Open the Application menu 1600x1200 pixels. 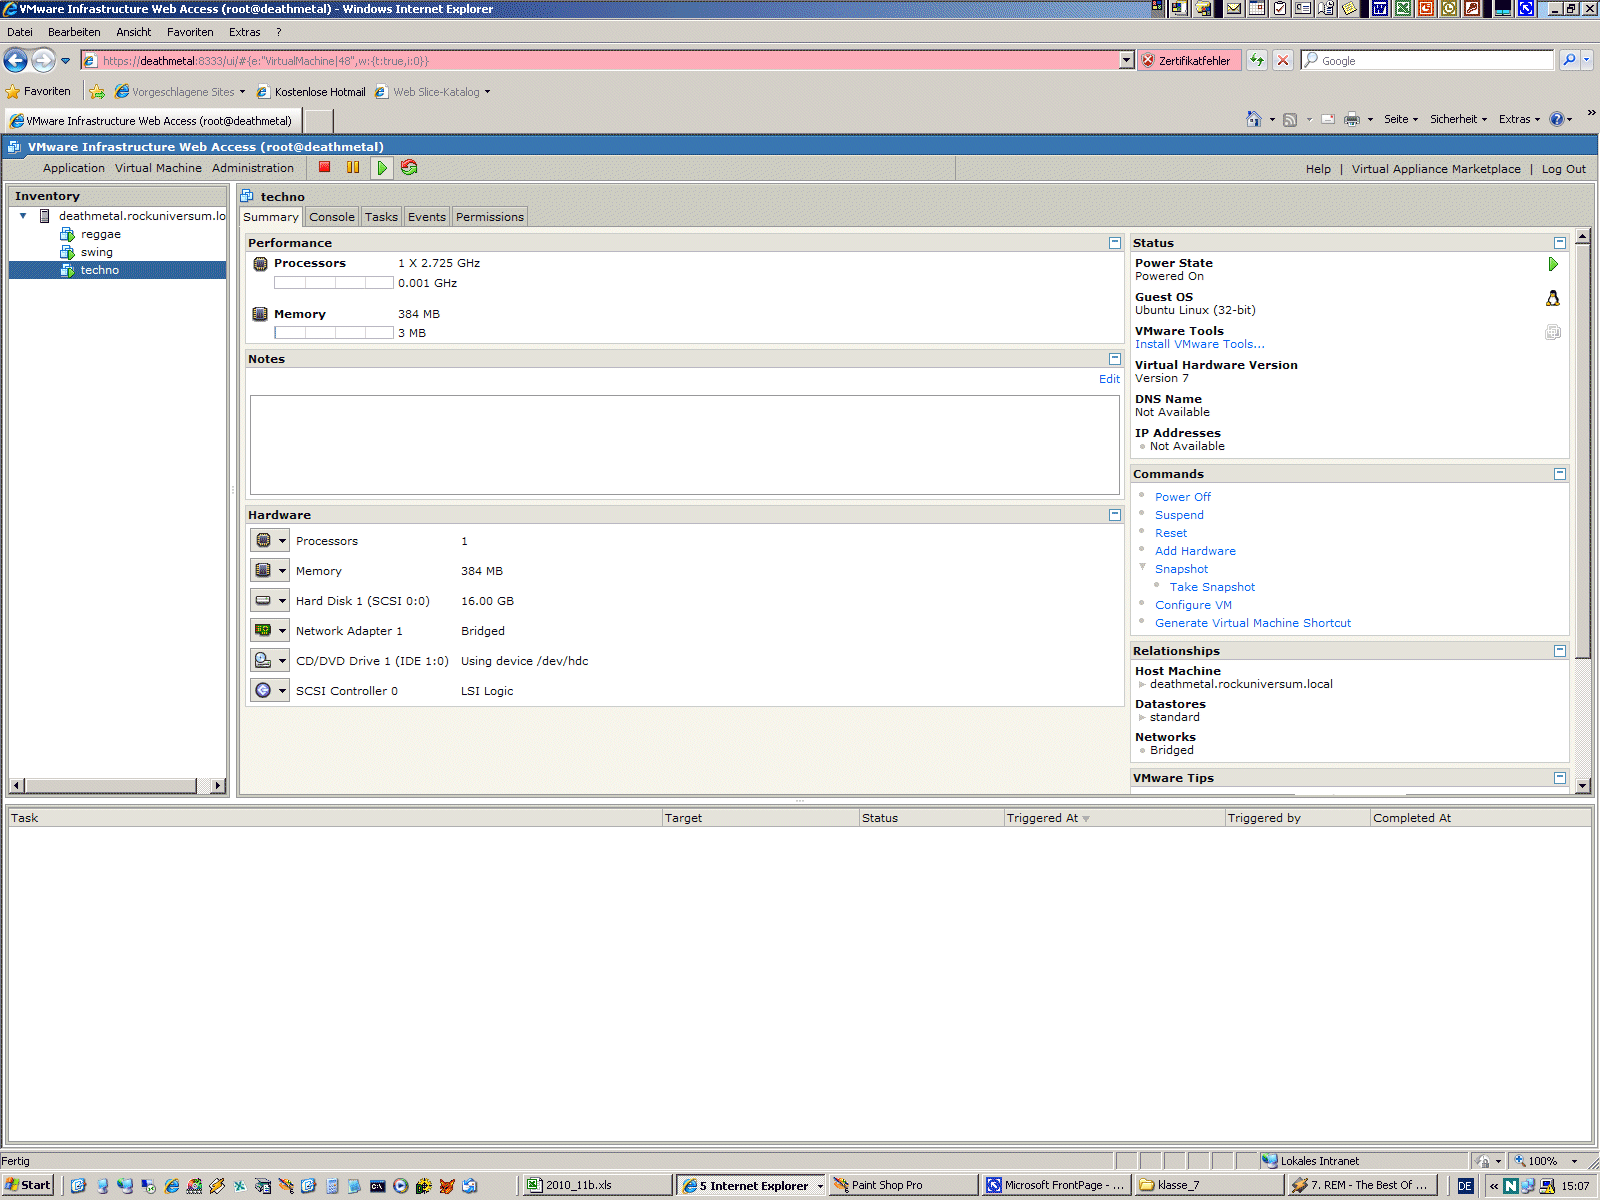tap(74, 168)
